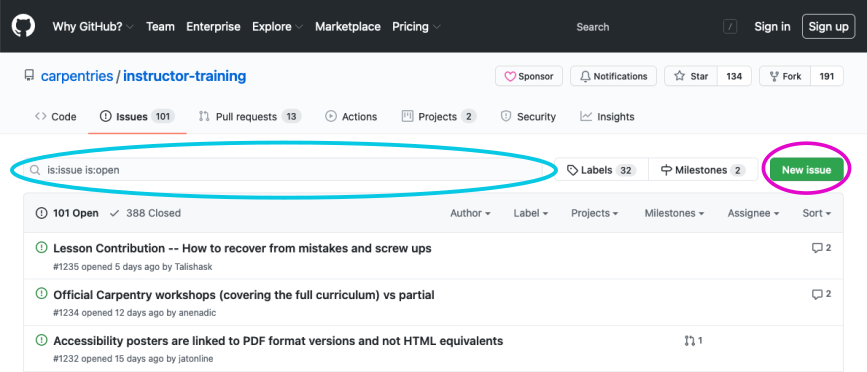This screenshot has height=372, width=867.
Task: Click the repository book icon beside carpentries
Action: (x=29, y=76)
